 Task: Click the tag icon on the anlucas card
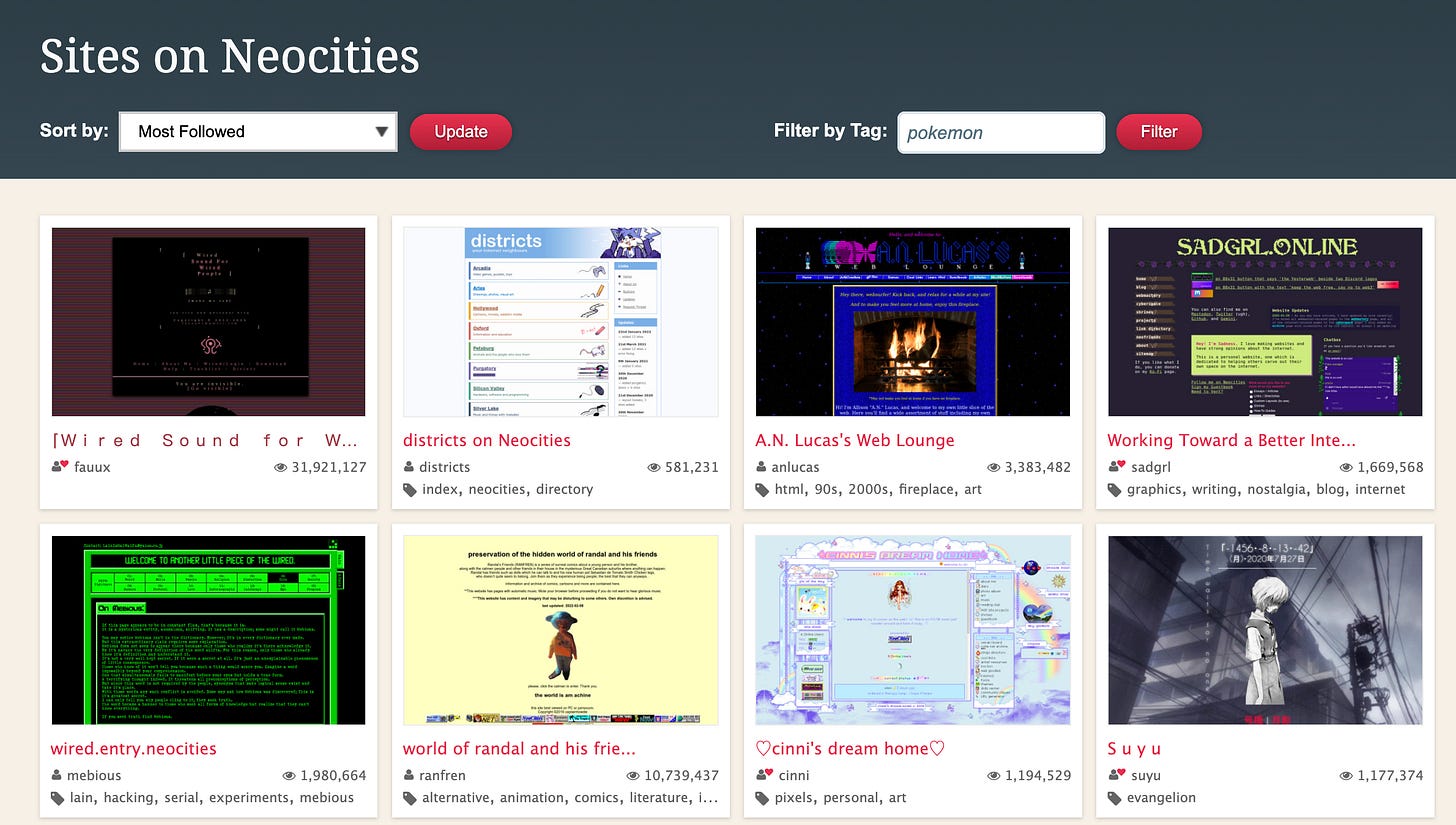763,490
